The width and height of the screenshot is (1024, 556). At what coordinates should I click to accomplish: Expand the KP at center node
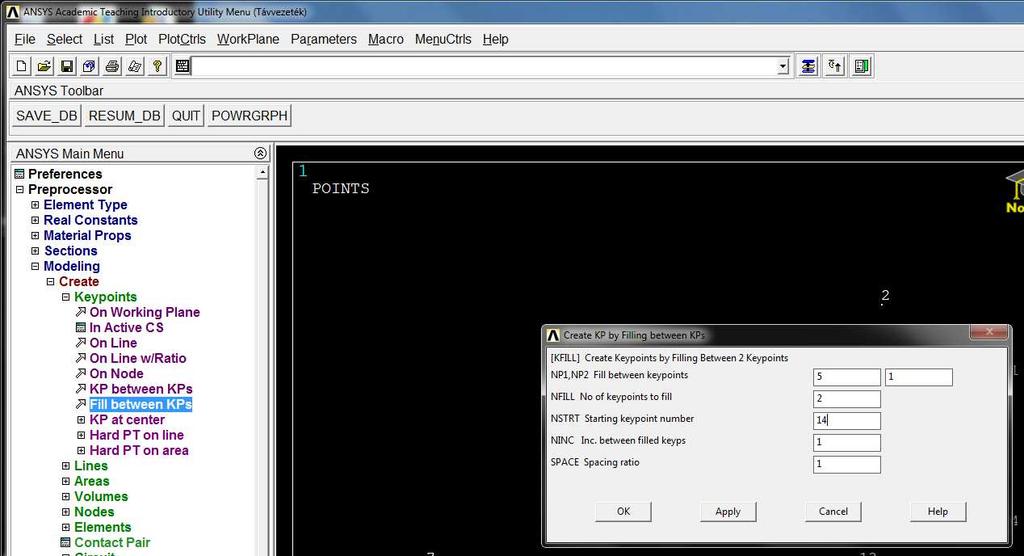tap(81, 419)
